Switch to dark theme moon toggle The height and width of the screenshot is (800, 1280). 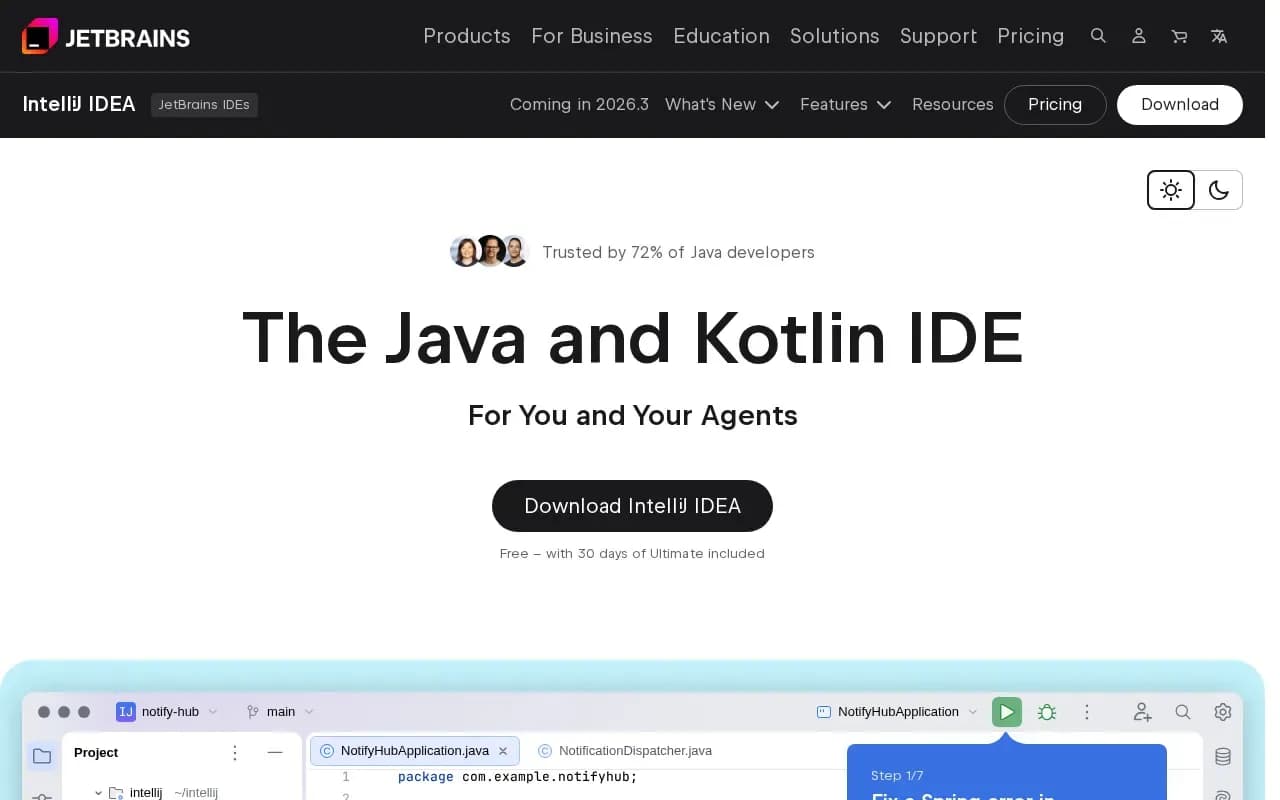(x=1219, y=190)
